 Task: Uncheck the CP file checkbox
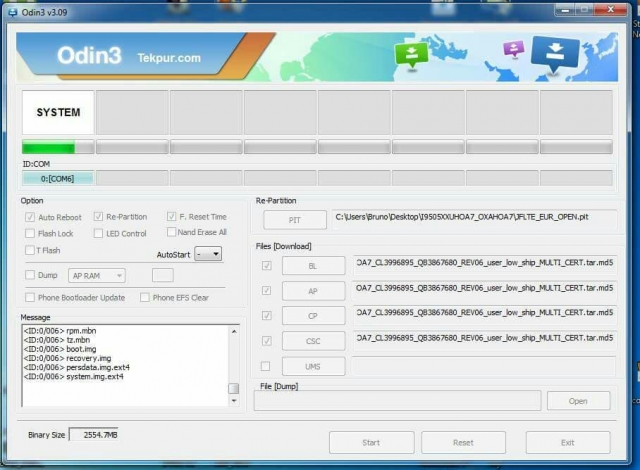tap(266, 315)
